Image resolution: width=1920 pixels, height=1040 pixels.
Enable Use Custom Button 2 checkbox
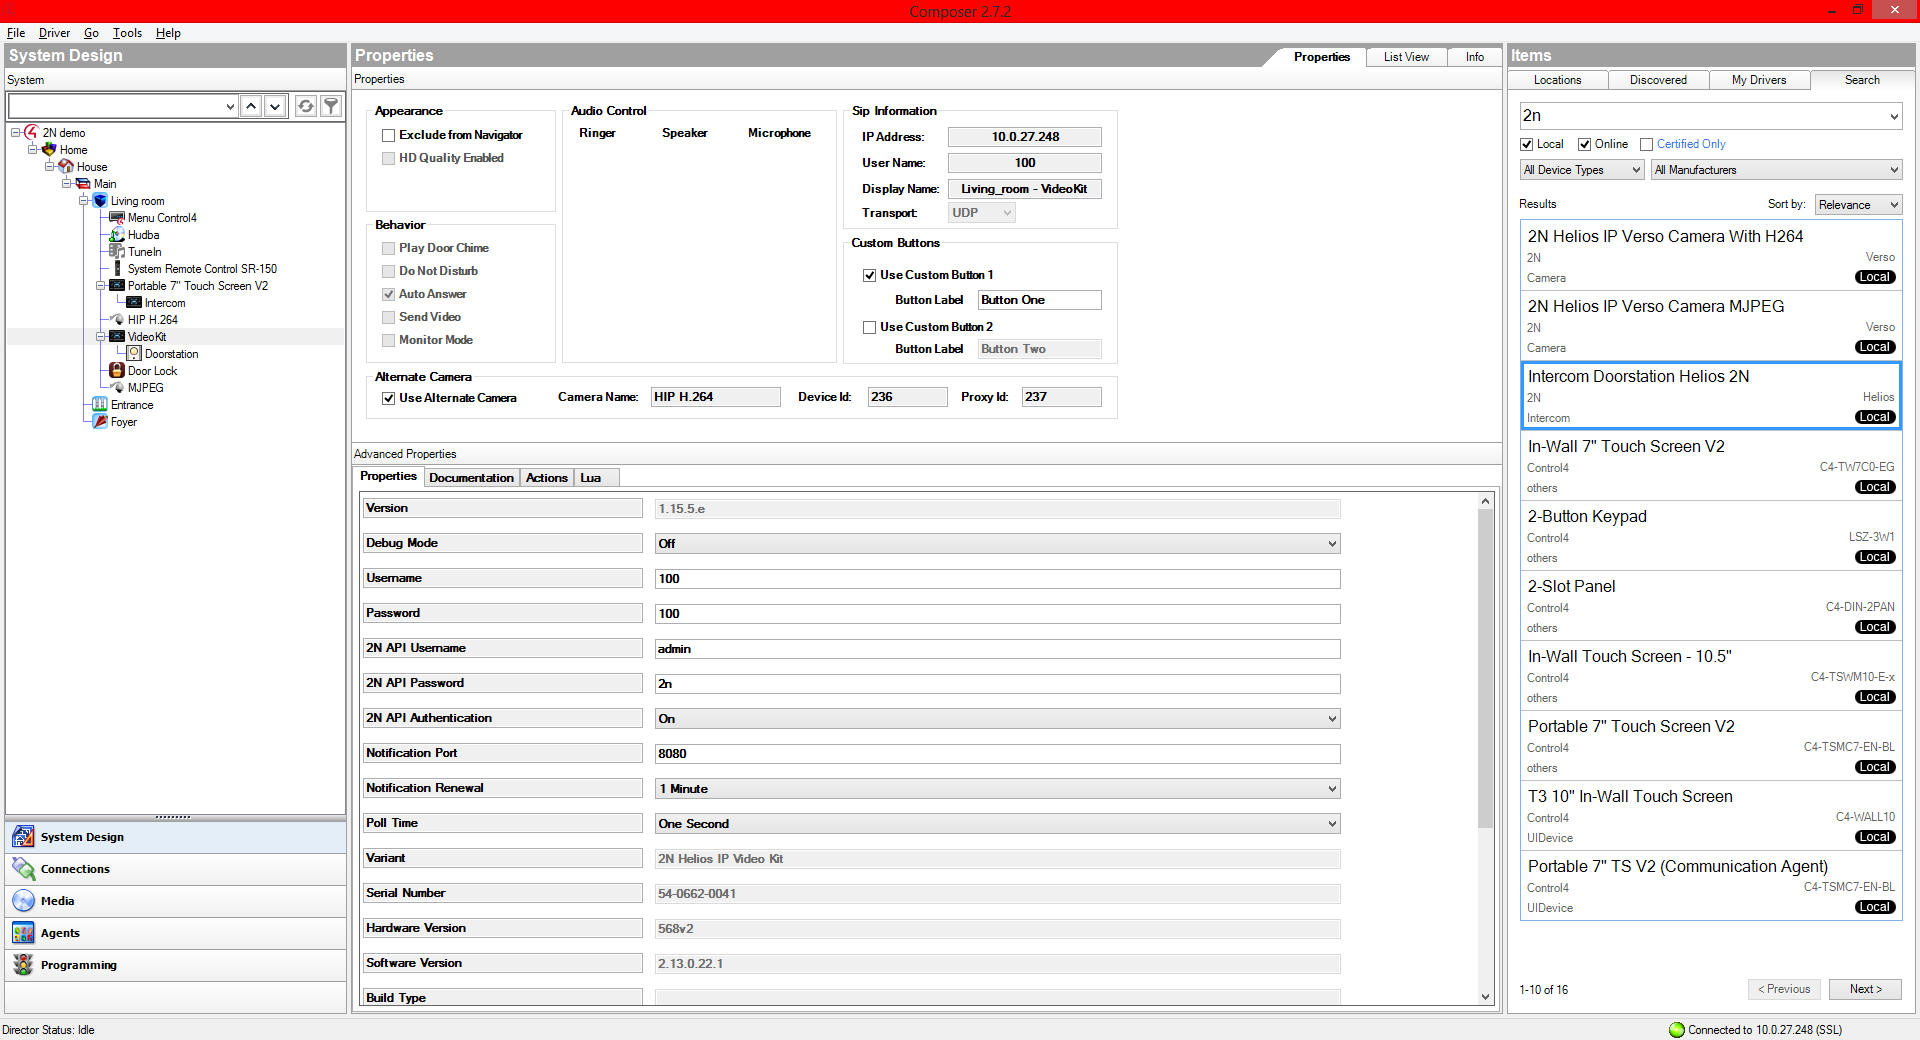pos(870,327)
